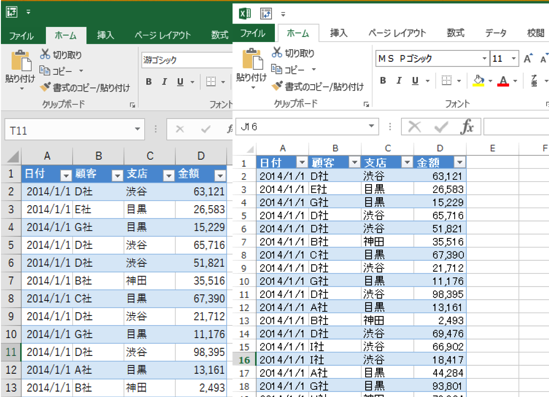Open 挿入 tab in left window
This screenshot has width=549, height=397.
(x=105, y=35)
